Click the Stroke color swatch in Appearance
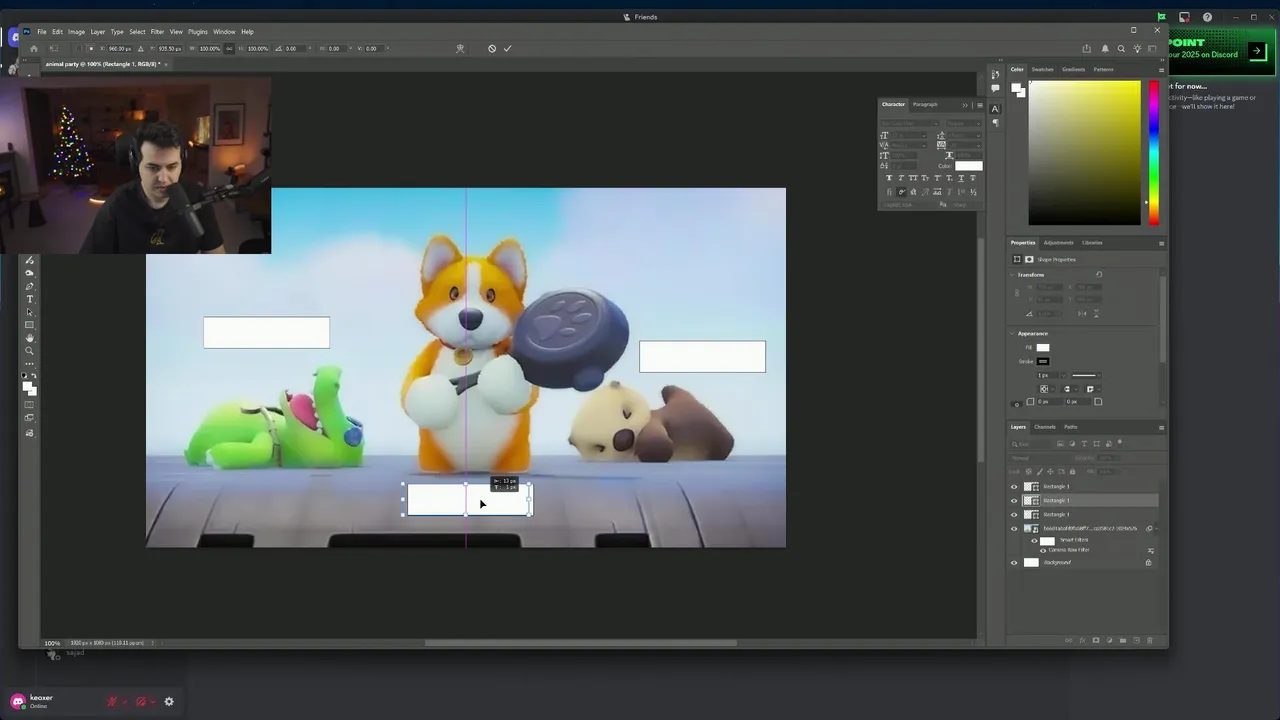Viewport: 1280px width, 720px height. [x=1043, y=361]
